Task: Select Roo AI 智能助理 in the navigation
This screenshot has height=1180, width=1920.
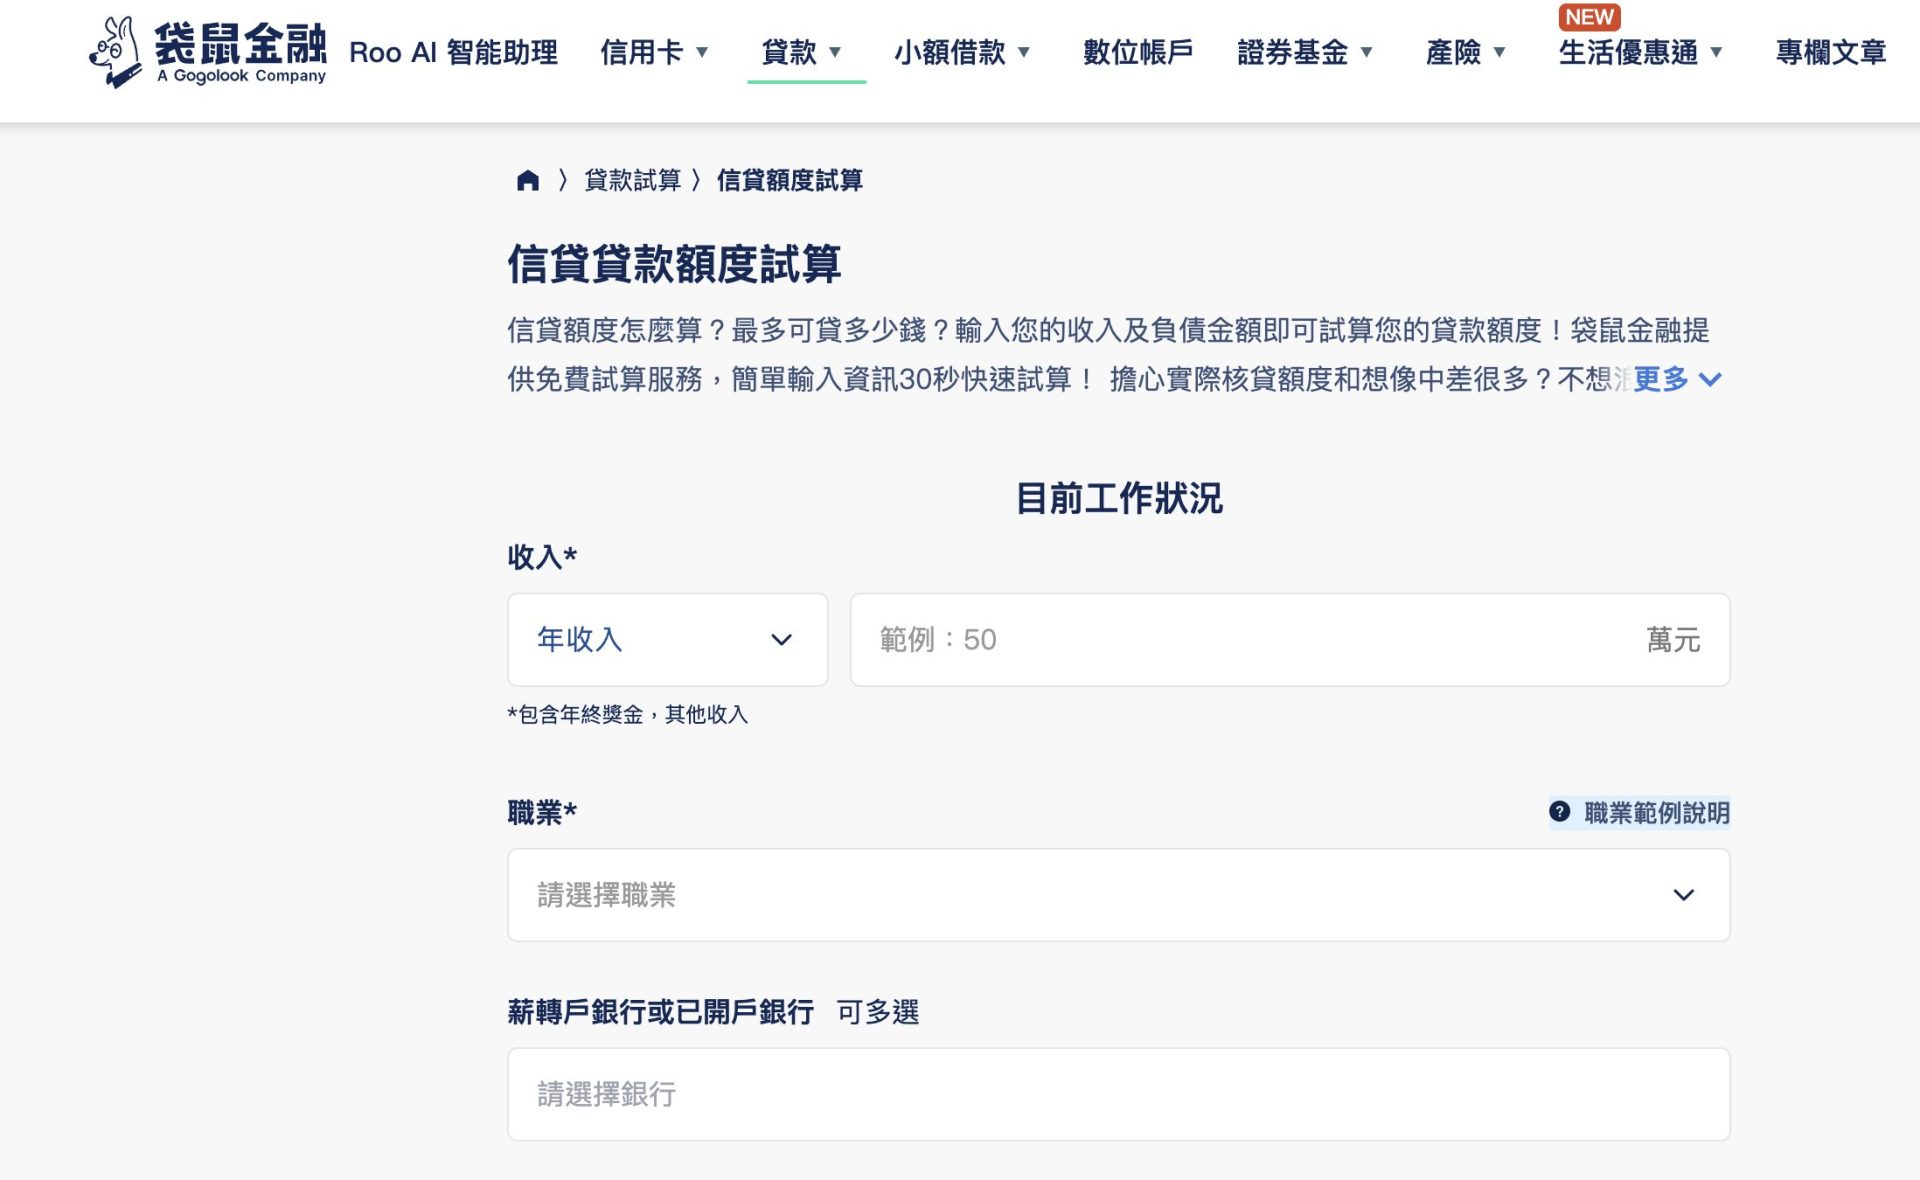Action: tap(455, 53)
